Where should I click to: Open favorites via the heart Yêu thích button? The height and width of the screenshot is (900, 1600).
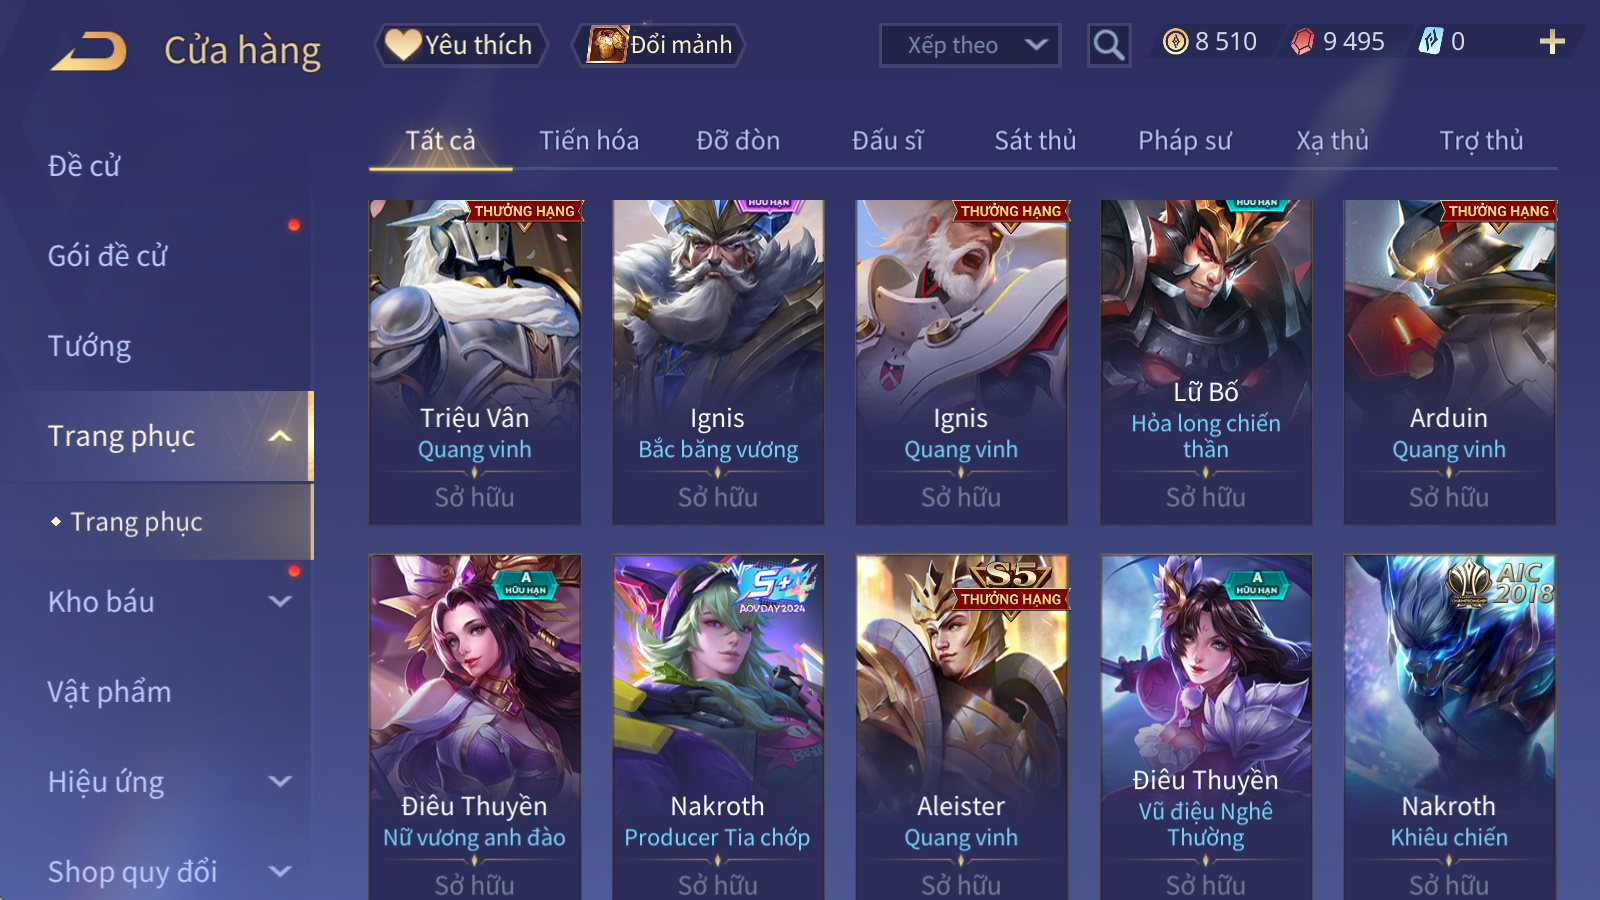[461, 45]
